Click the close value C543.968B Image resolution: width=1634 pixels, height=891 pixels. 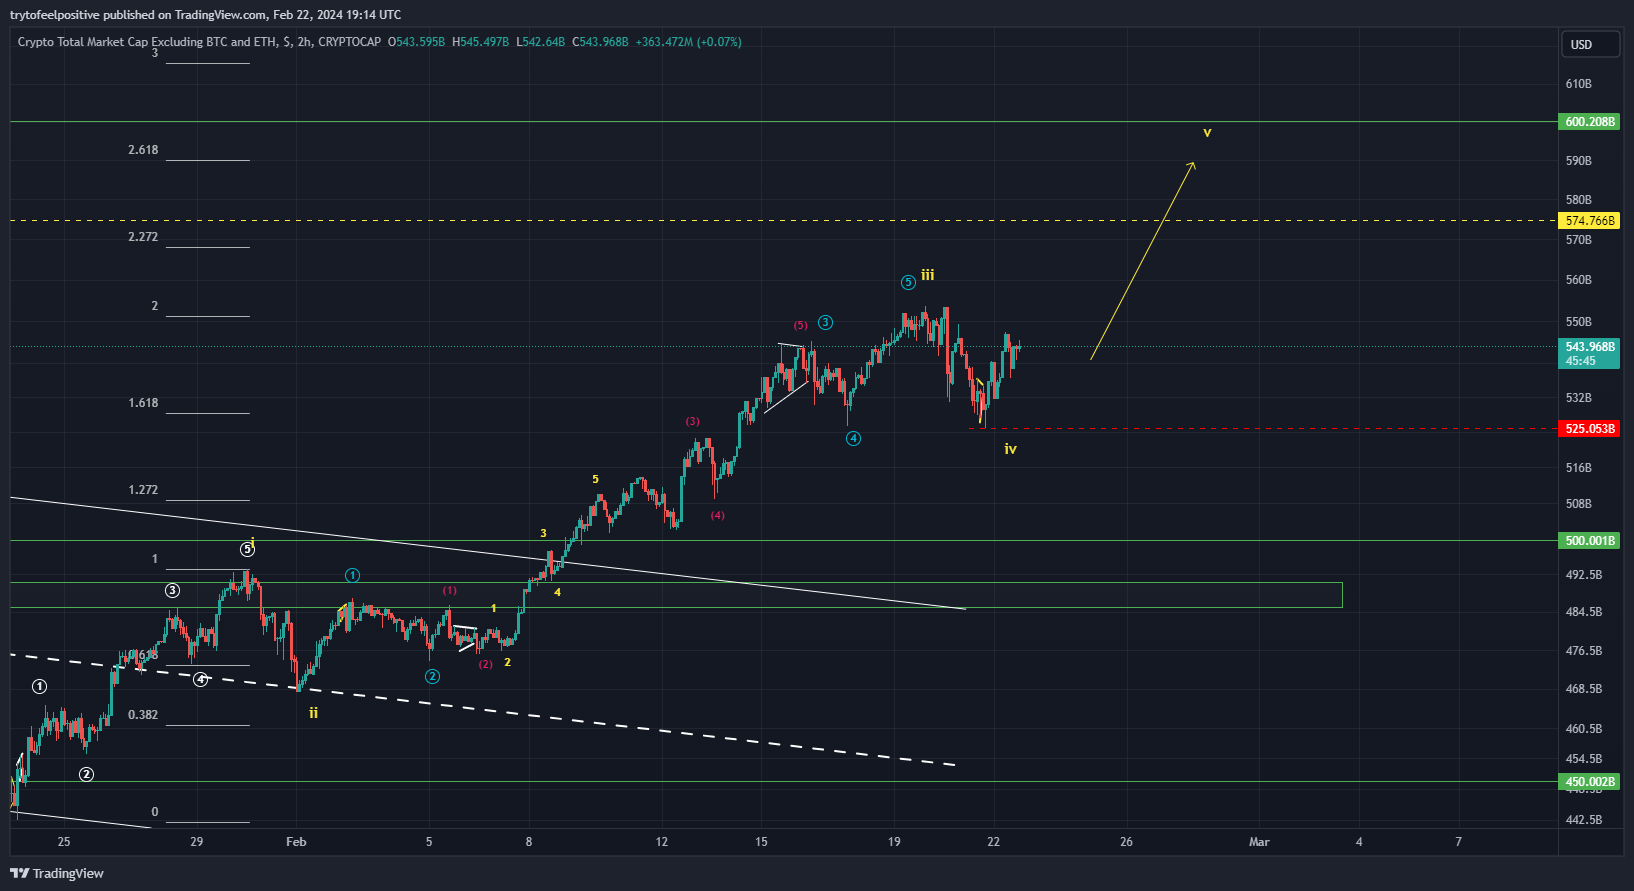[x=600, y=42]
